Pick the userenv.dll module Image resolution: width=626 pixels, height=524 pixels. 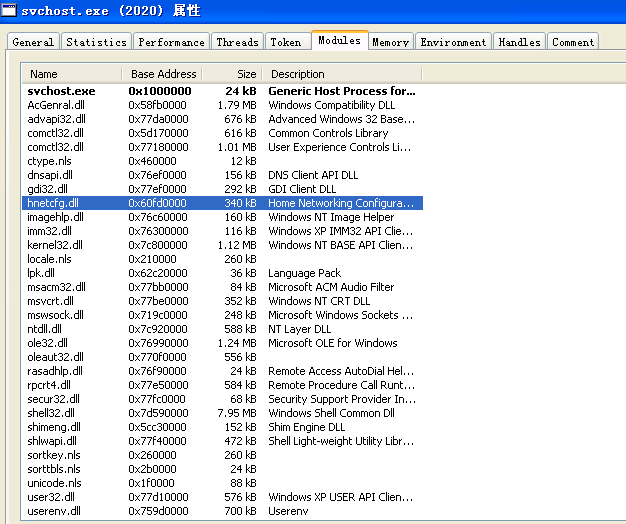coord(56,511)
